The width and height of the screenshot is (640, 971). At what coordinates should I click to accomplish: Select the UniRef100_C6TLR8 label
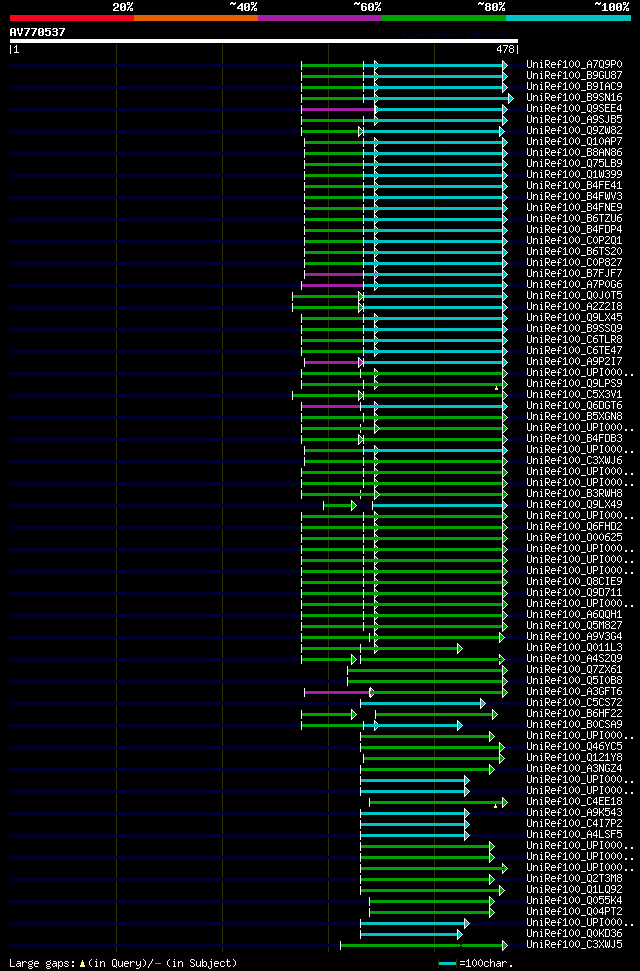(574, 339)
